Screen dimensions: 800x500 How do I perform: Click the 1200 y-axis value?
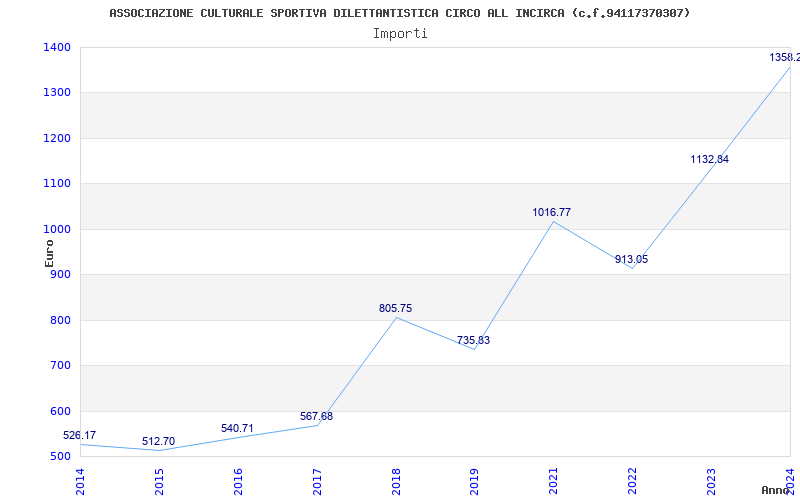pyautogui.click(x=57, y=138)
